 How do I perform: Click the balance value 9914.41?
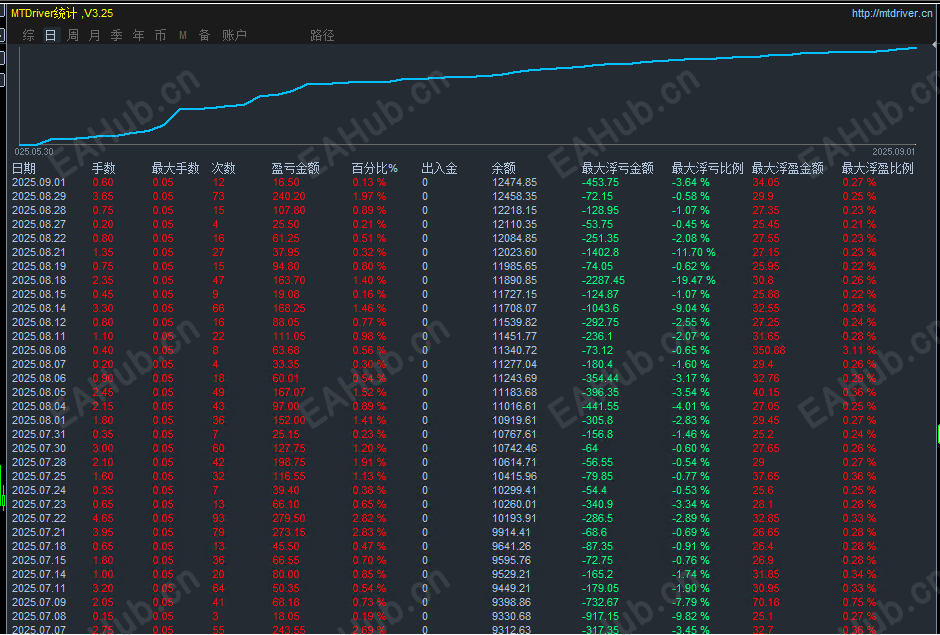(x=511, y=532)
